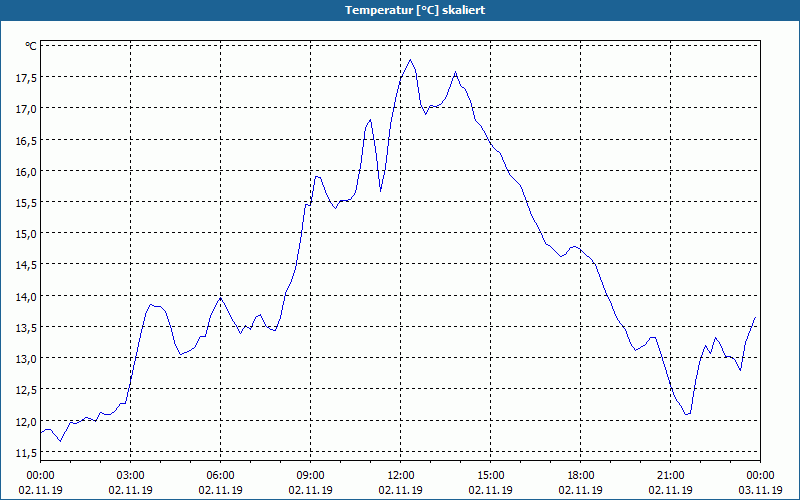
Task: Click the 13,5 y-axis label
Action: point(26,327)
